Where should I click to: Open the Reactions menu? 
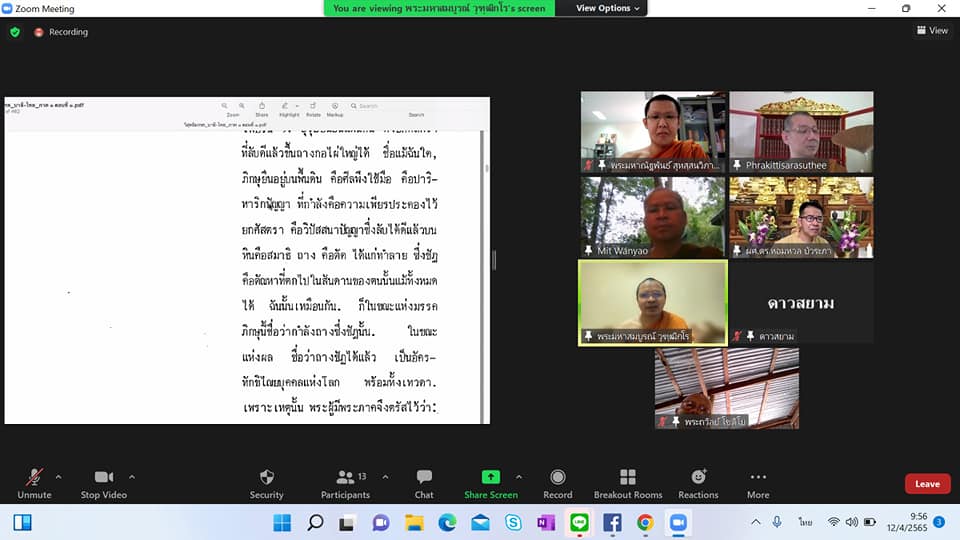pyautogui.click(x=698, y=484)
